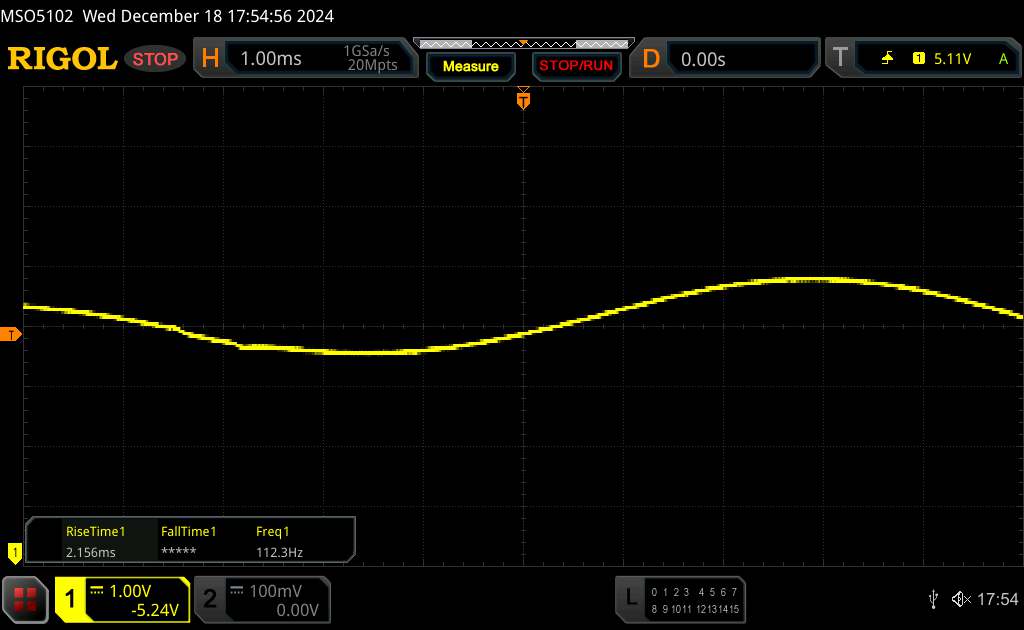
Task: Click the trigger source channel 1 badge
Action: [x=919, y=59]
